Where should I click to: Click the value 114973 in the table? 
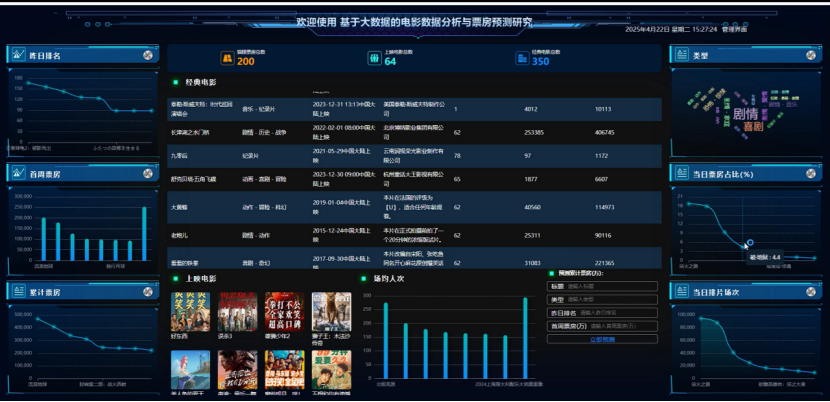tap(605, 207)
